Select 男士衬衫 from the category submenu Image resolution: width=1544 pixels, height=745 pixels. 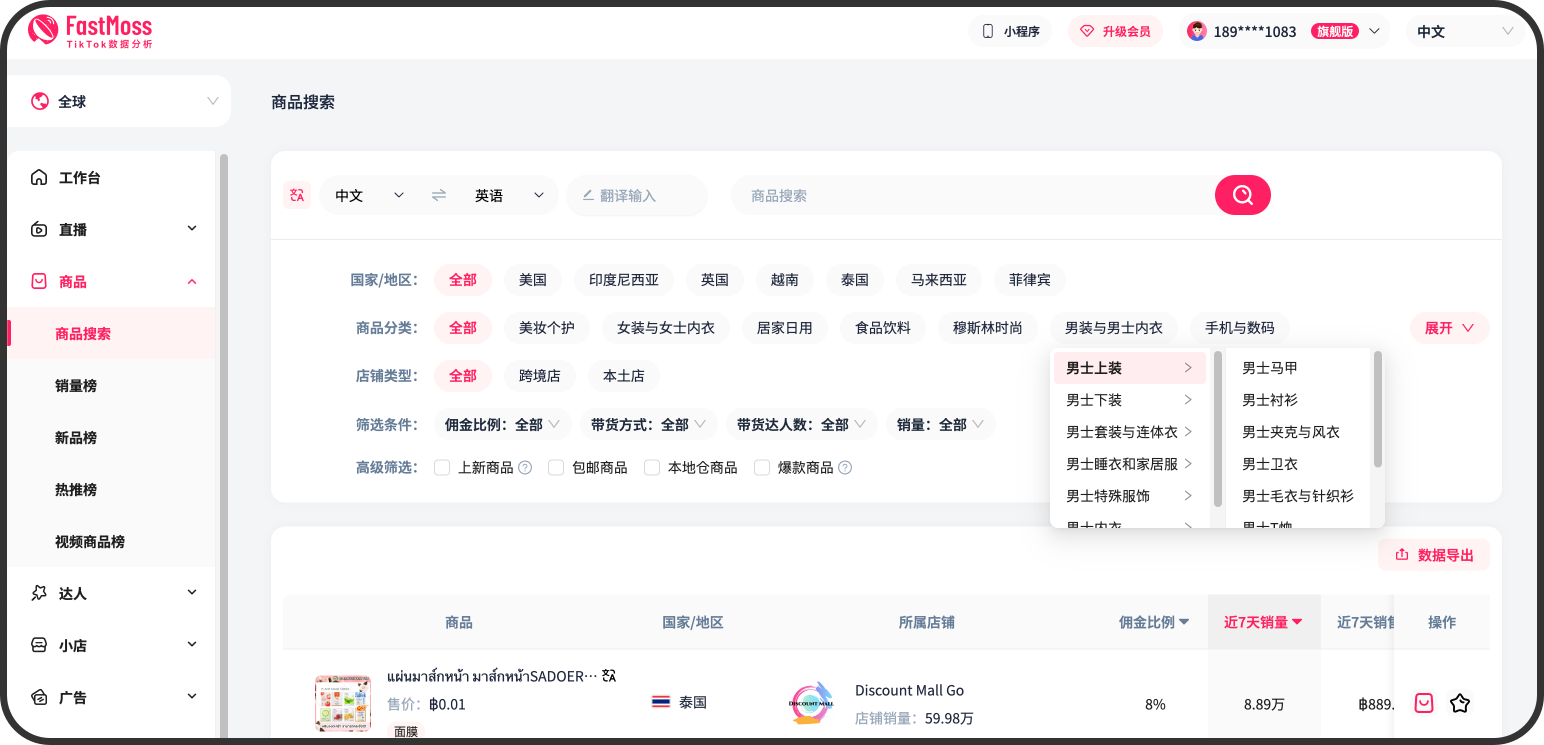click(1272, 399)
